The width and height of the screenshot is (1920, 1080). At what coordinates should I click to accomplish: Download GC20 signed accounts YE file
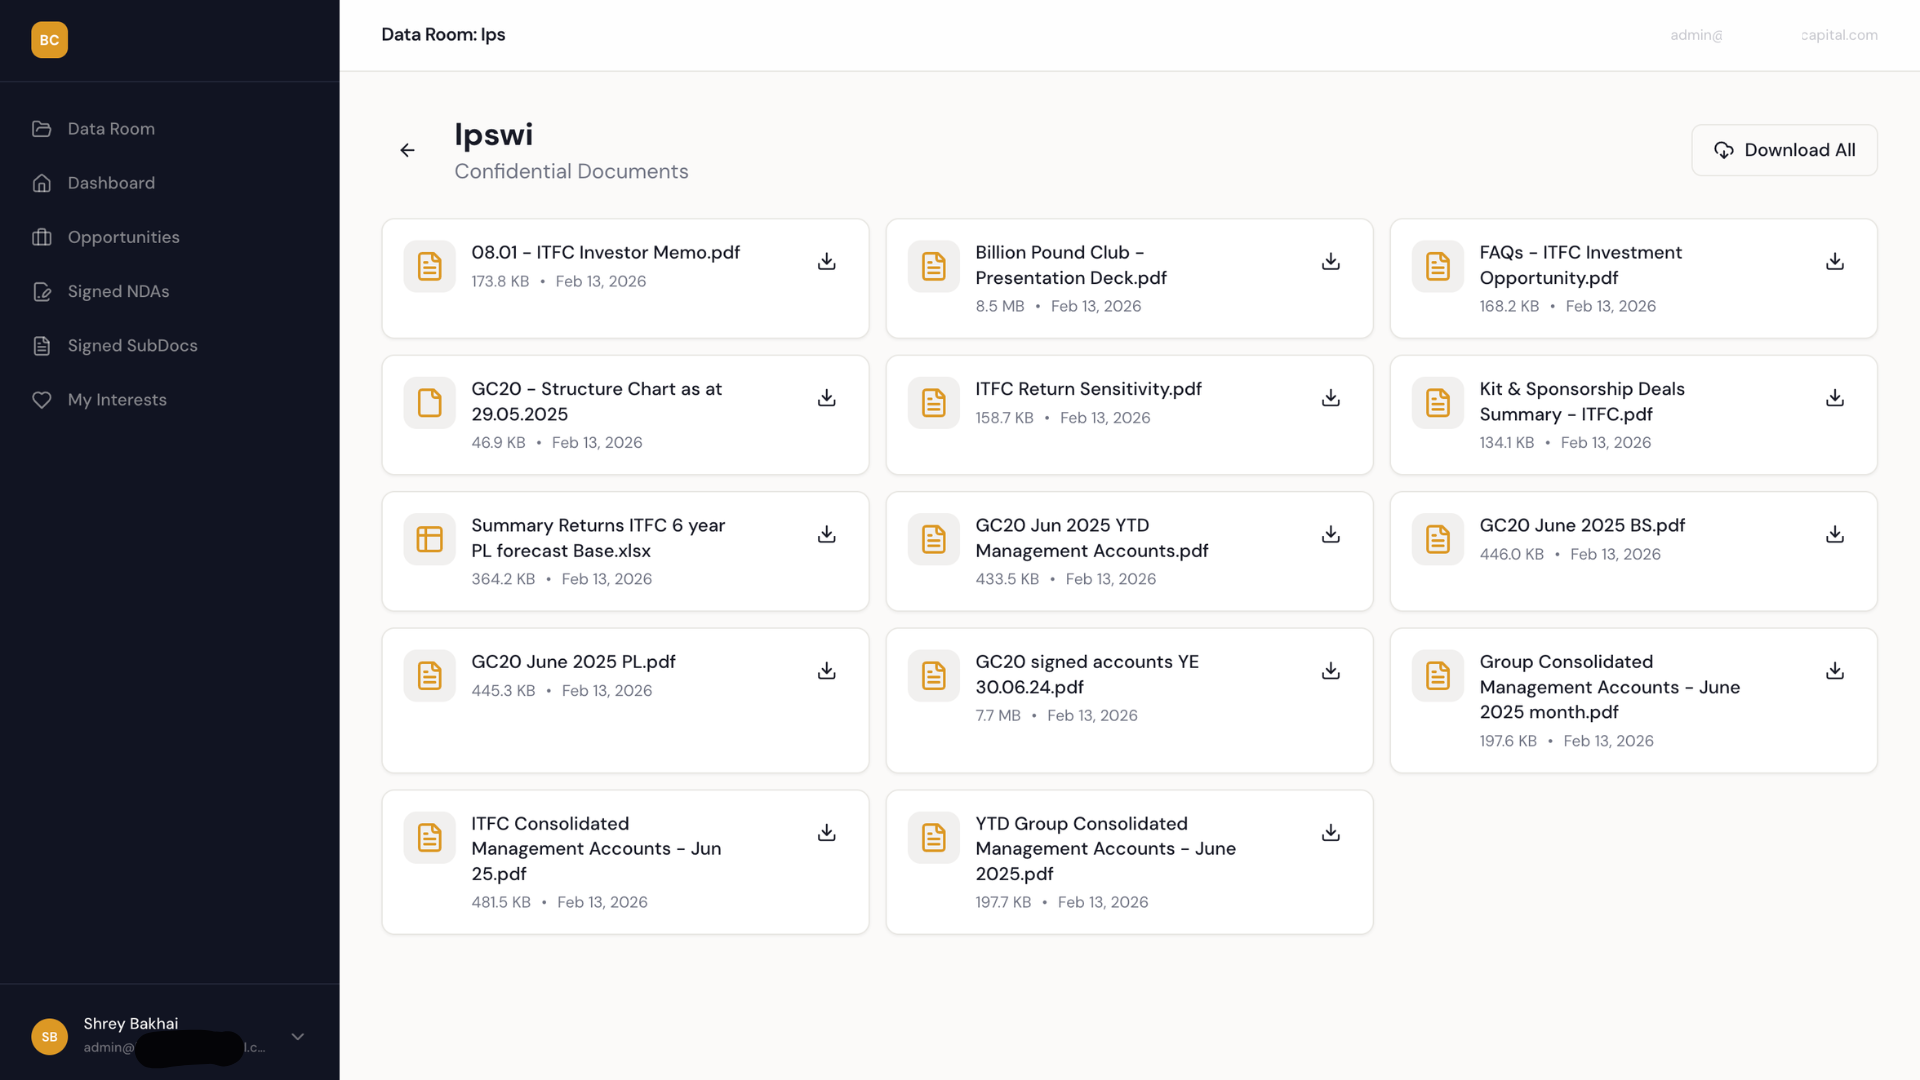pyautogui.click(x=1330, y=671)
